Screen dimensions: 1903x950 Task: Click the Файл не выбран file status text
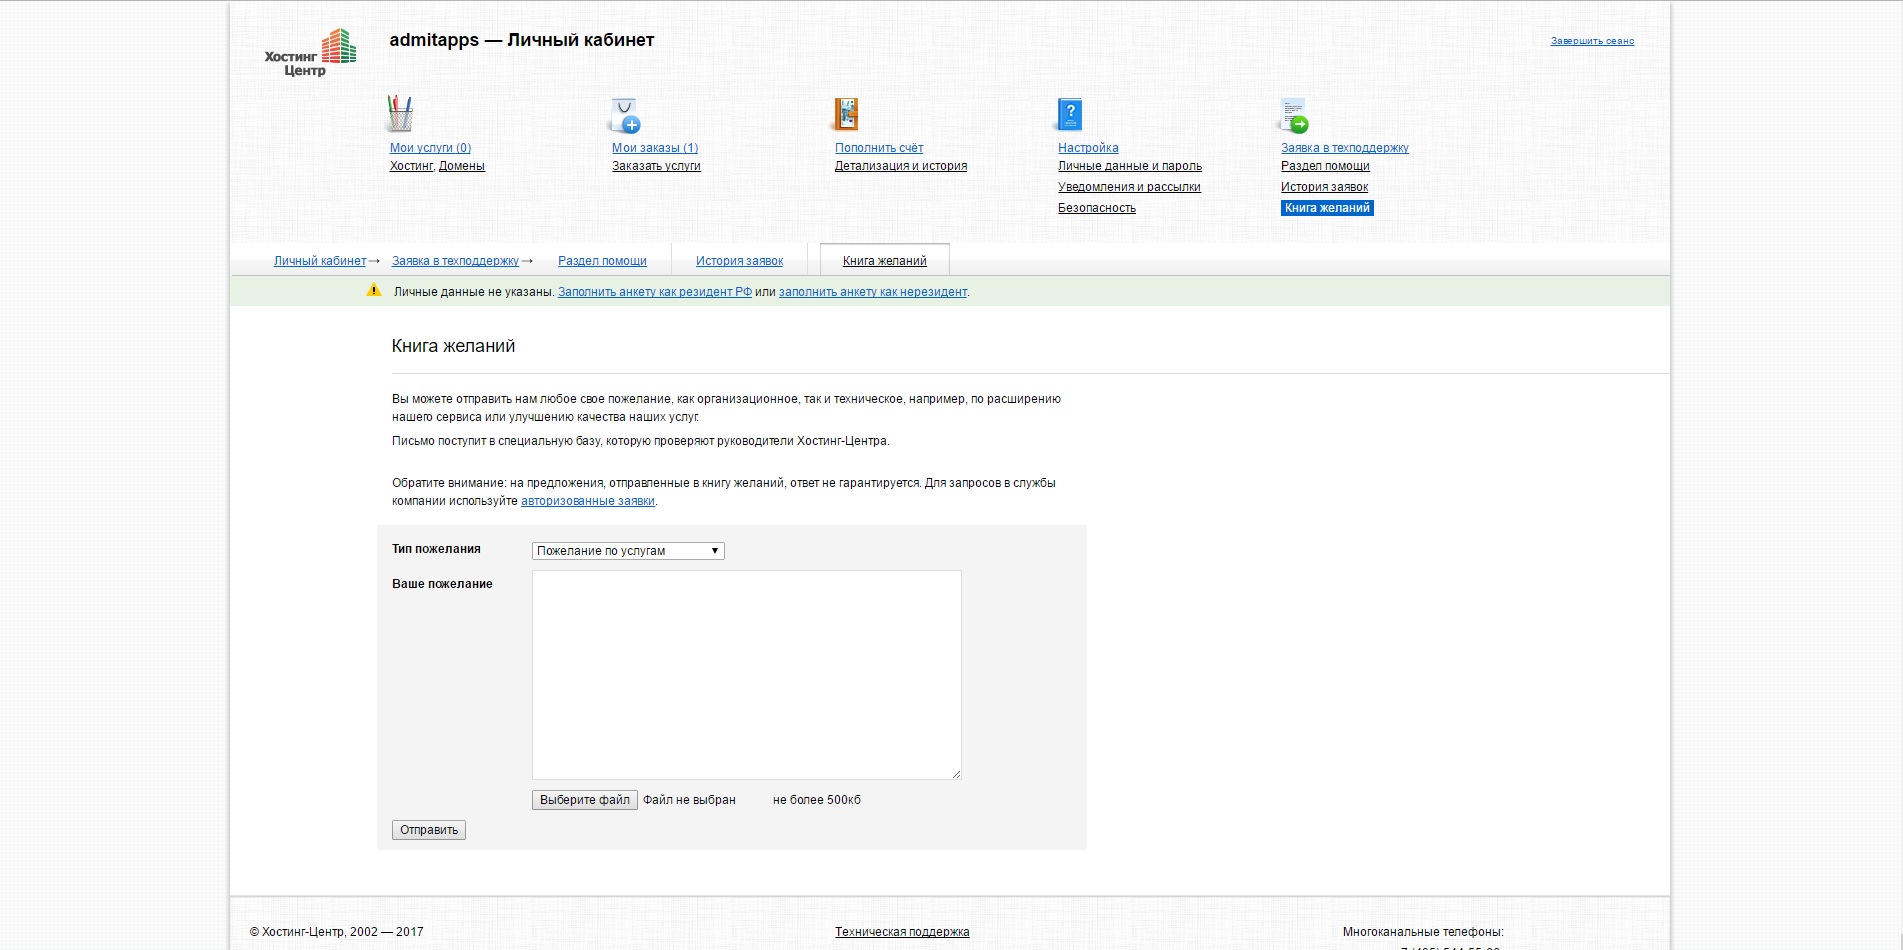tap(689, 800)
